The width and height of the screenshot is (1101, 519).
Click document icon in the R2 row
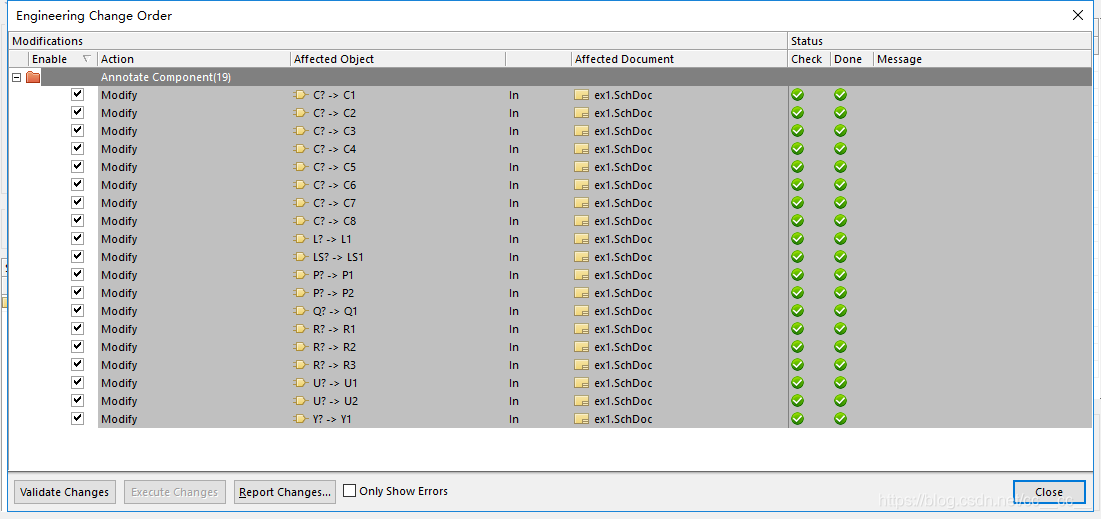tap(582, 347)
